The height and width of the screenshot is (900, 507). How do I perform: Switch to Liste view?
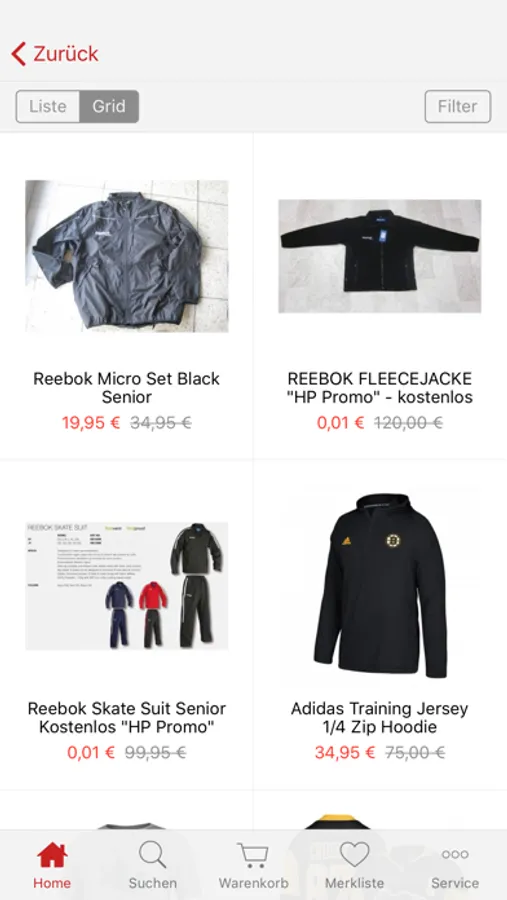48,106
